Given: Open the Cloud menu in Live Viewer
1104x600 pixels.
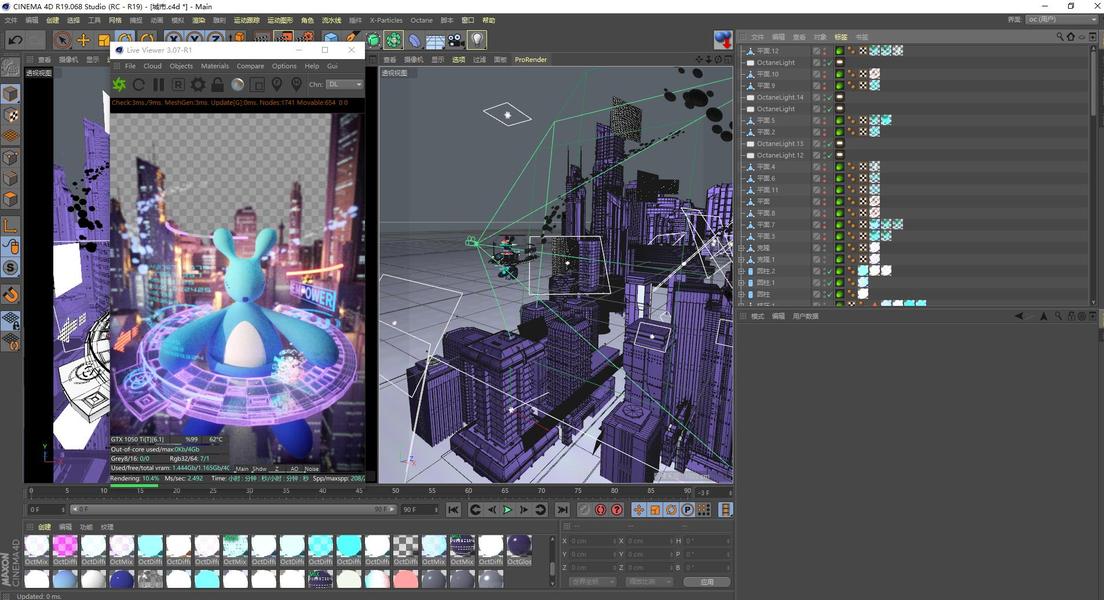Looking at the screenshot, I should [153, 66].
